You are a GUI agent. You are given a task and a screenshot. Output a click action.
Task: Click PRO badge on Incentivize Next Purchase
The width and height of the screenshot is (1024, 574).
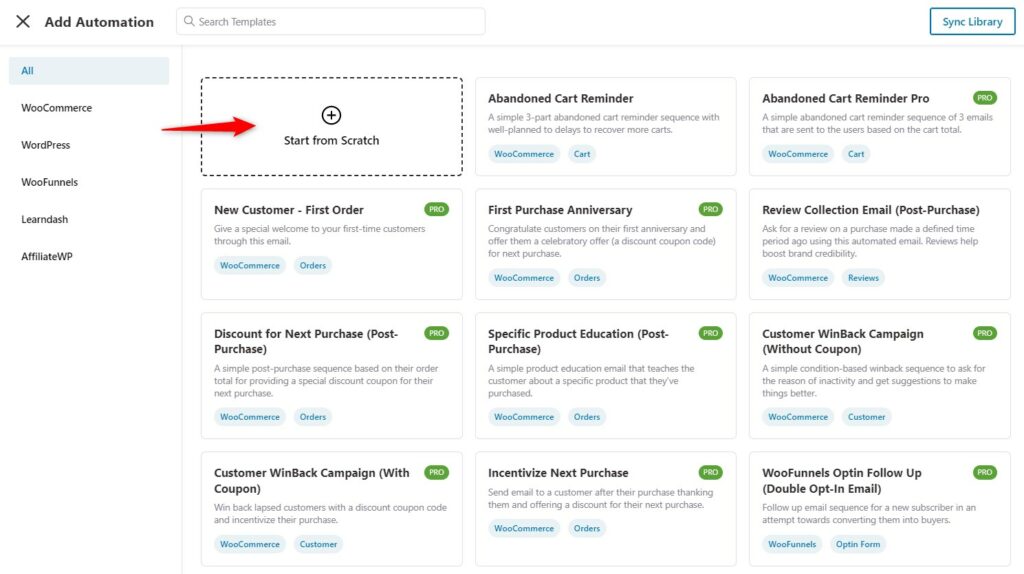click(711, 472)
